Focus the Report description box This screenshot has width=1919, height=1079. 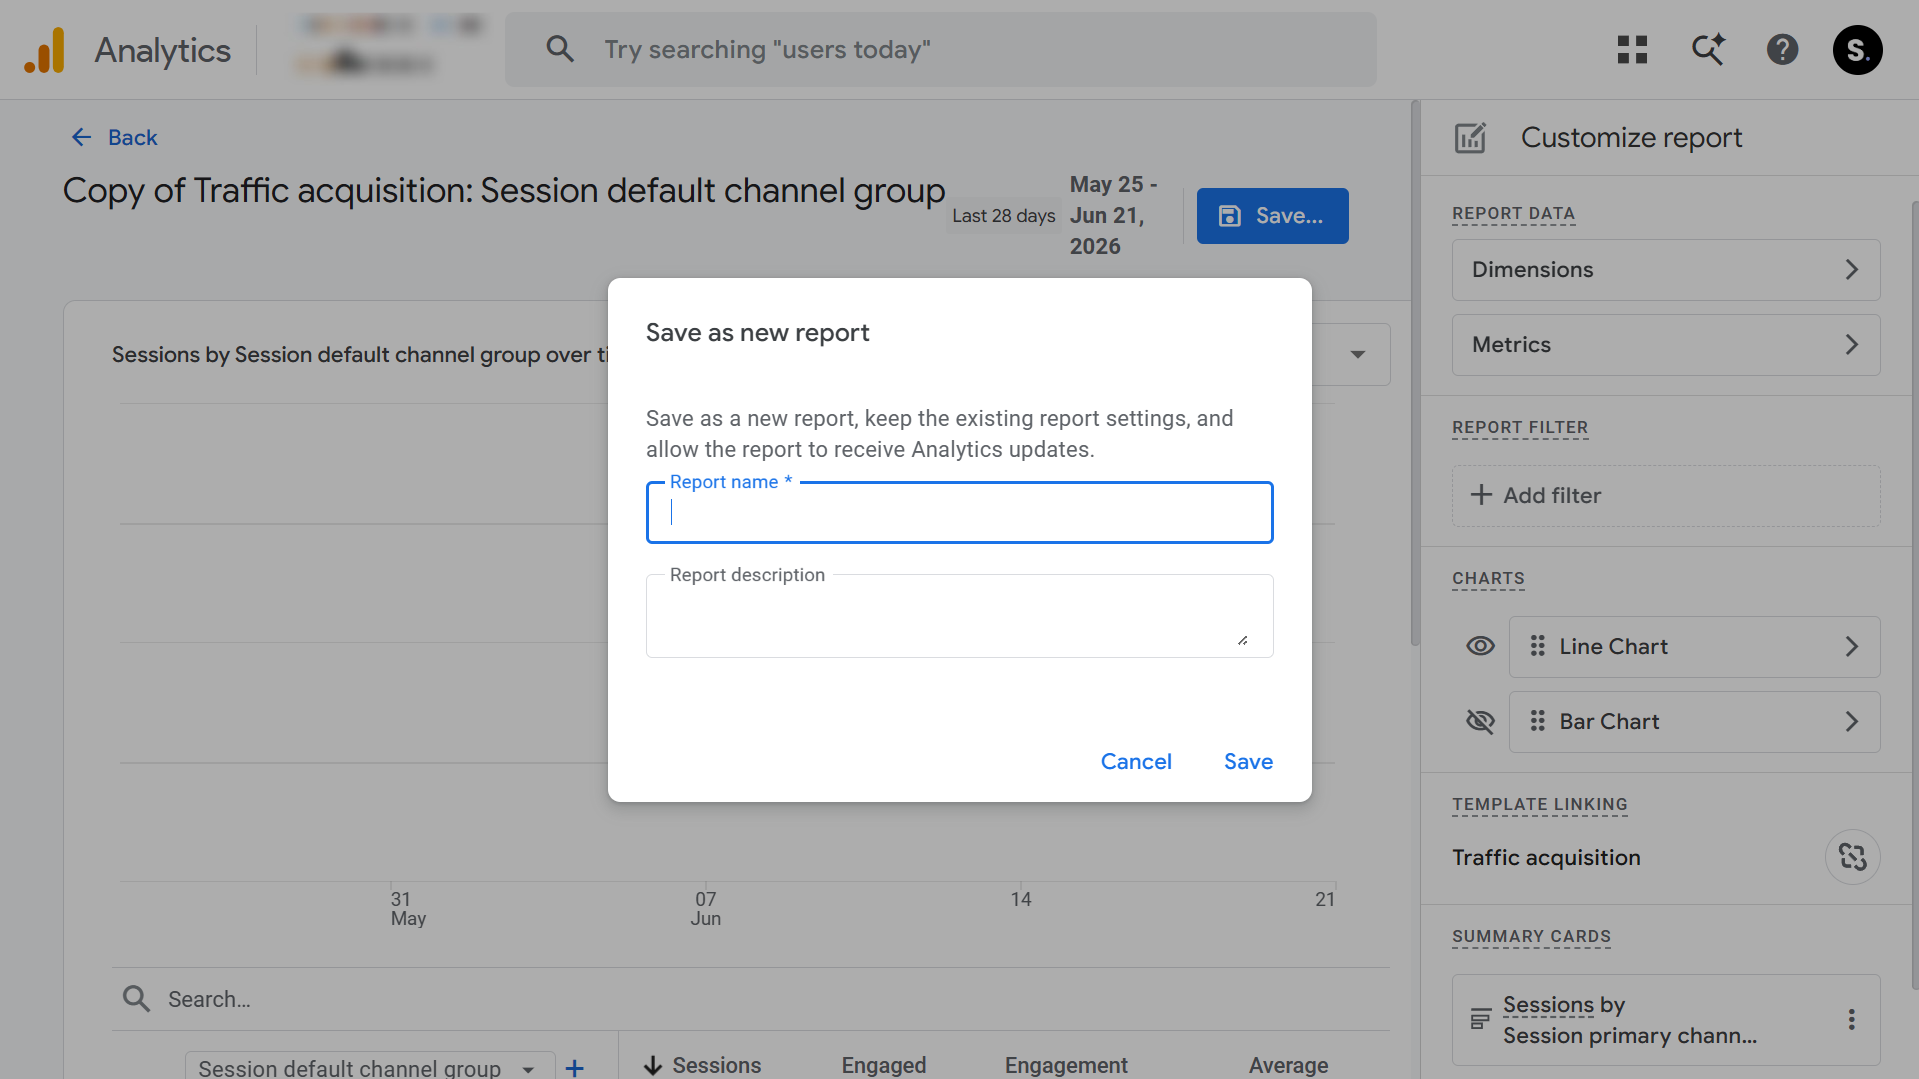[960, 616]
